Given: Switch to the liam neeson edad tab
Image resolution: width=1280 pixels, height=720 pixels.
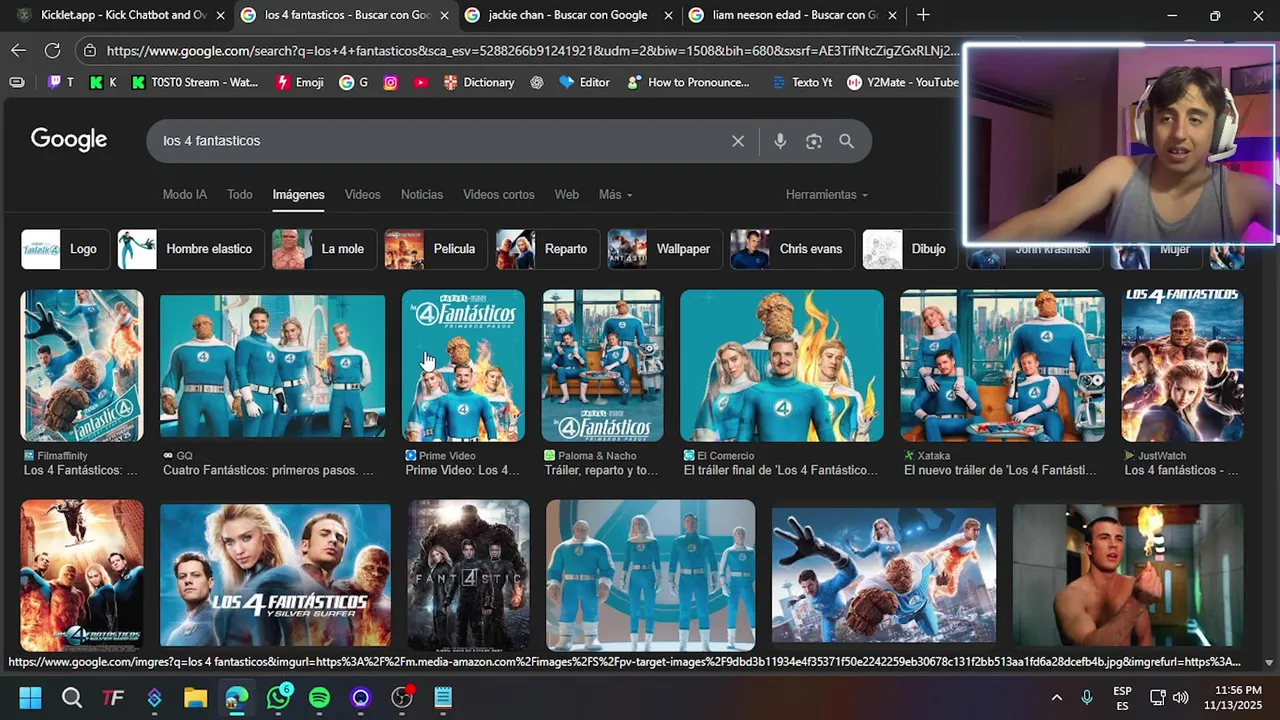Looking at the screenshot, I should (793, 15).
